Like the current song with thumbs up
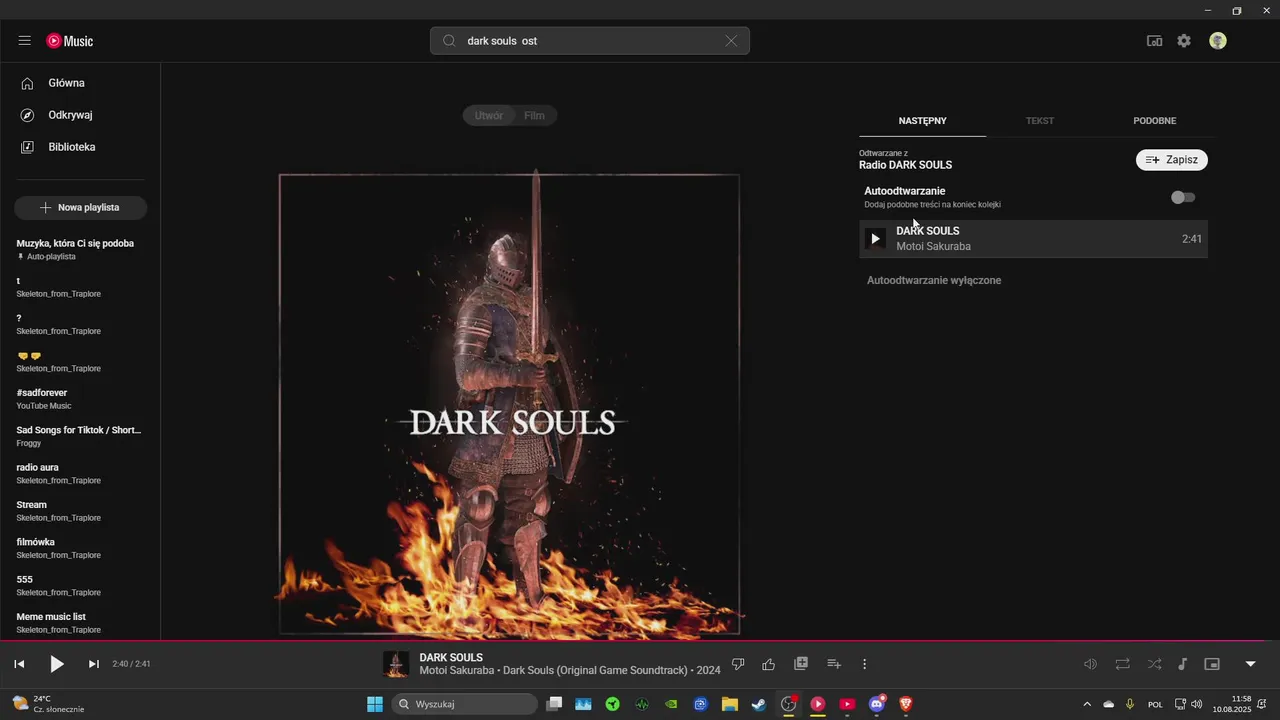This screenshot has height=720, width=1280. pos(769,664)
